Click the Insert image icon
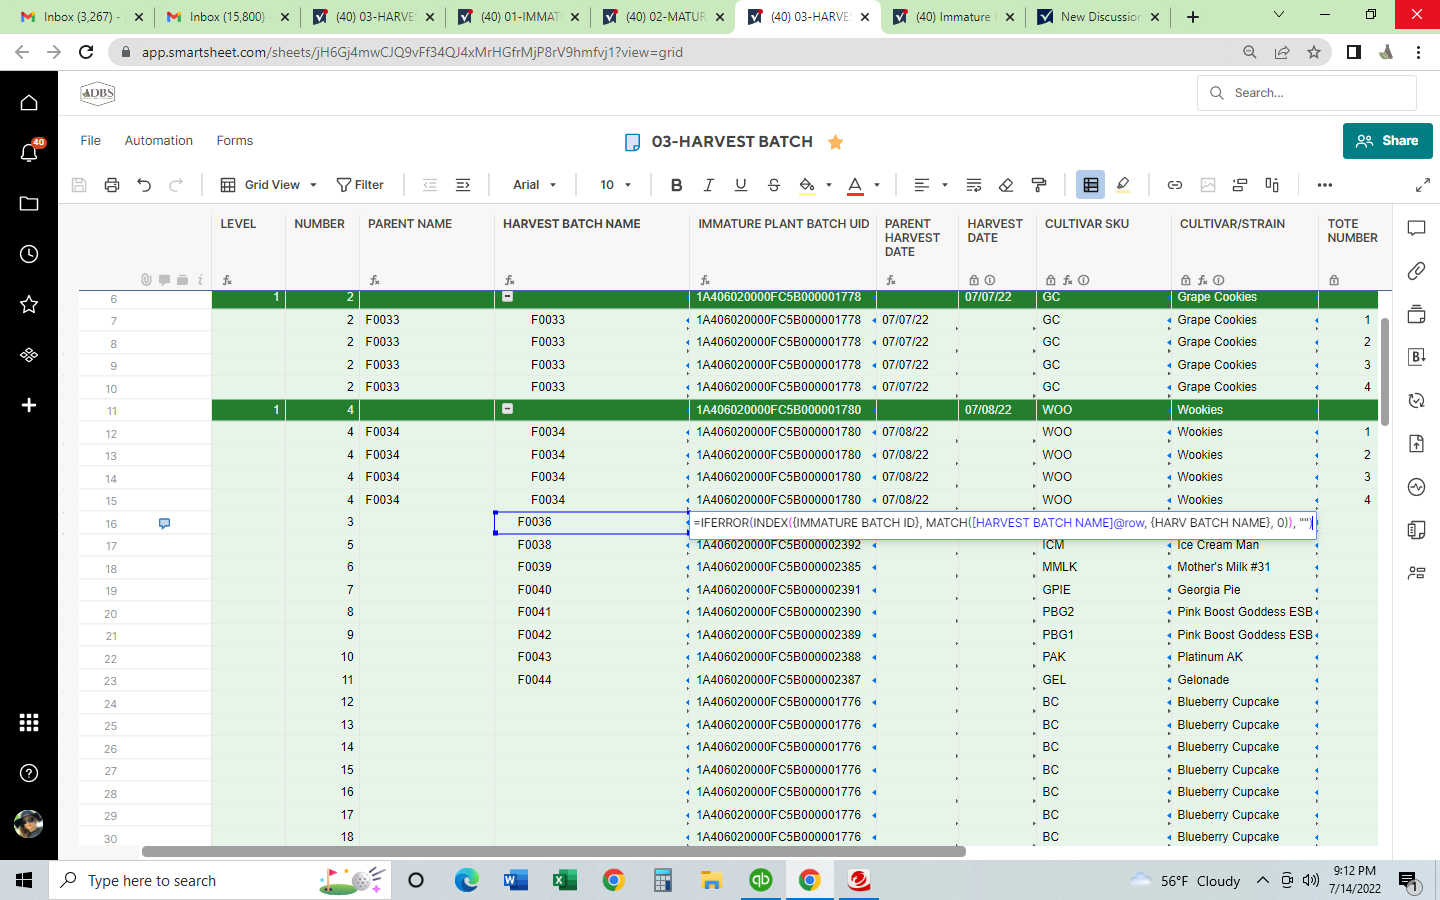Image resolution: width=1440 pixels, height=900 pixels. point(1208,185)
